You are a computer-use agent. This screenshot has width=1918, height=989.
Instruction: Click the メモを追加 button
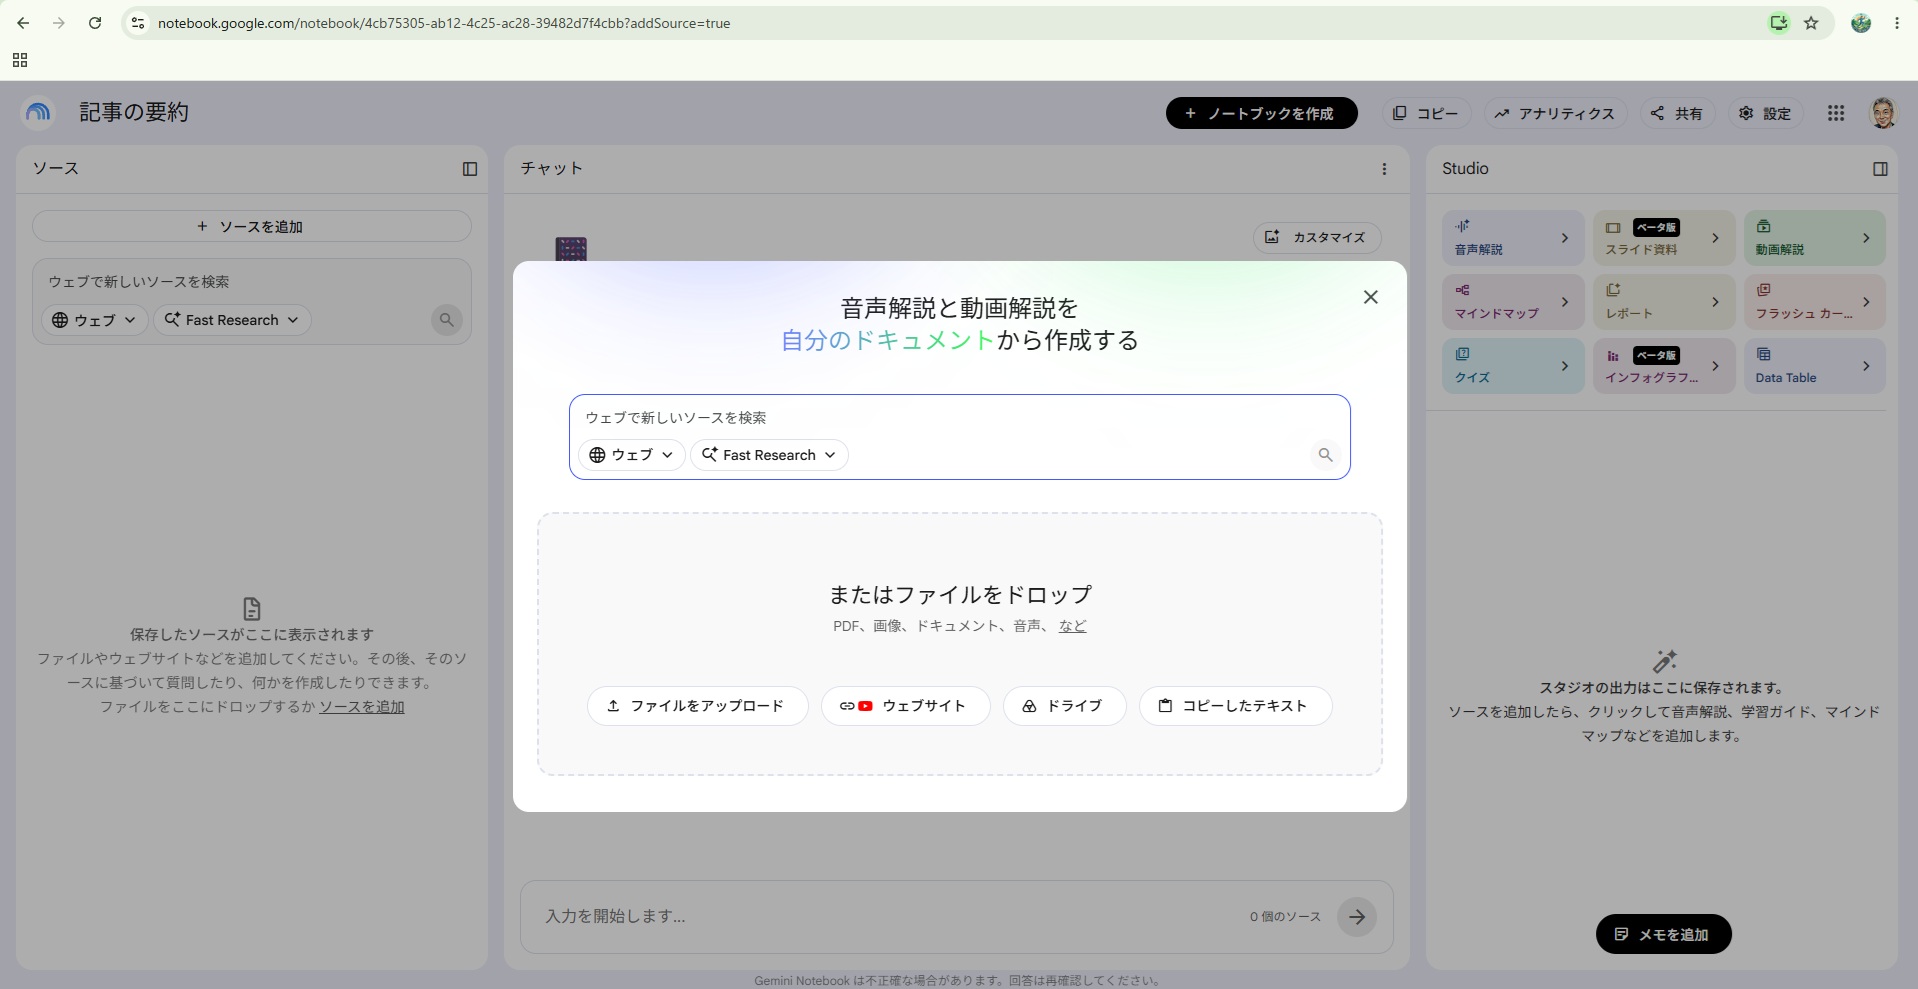coord(1663,934)
